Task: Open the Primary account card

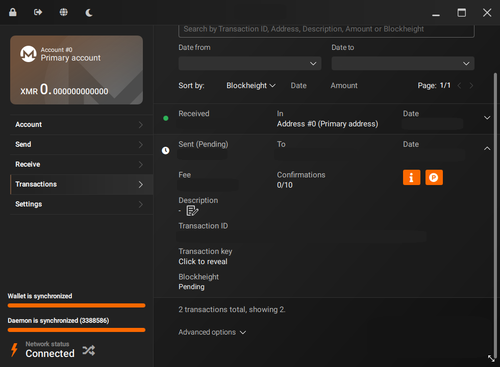Action: tap(77, 70)
